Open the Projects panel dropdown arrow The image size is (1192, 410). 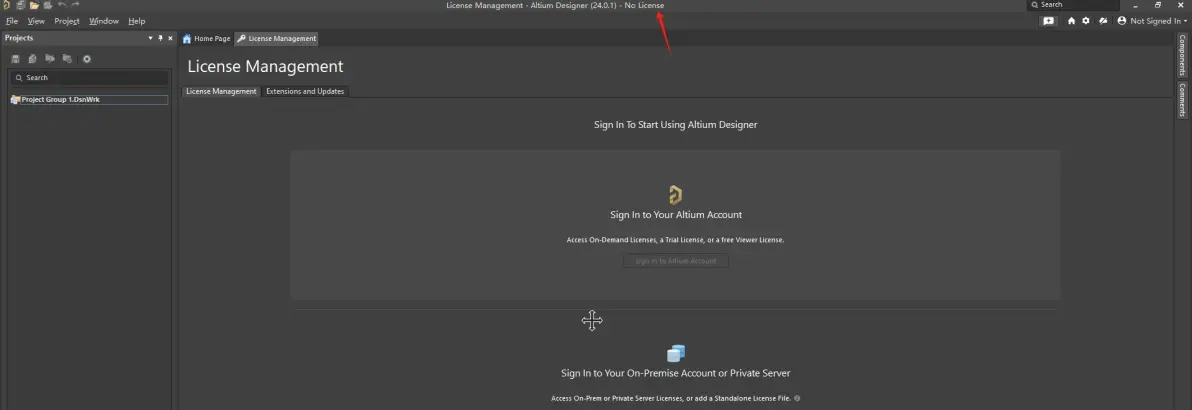point(151,38)
